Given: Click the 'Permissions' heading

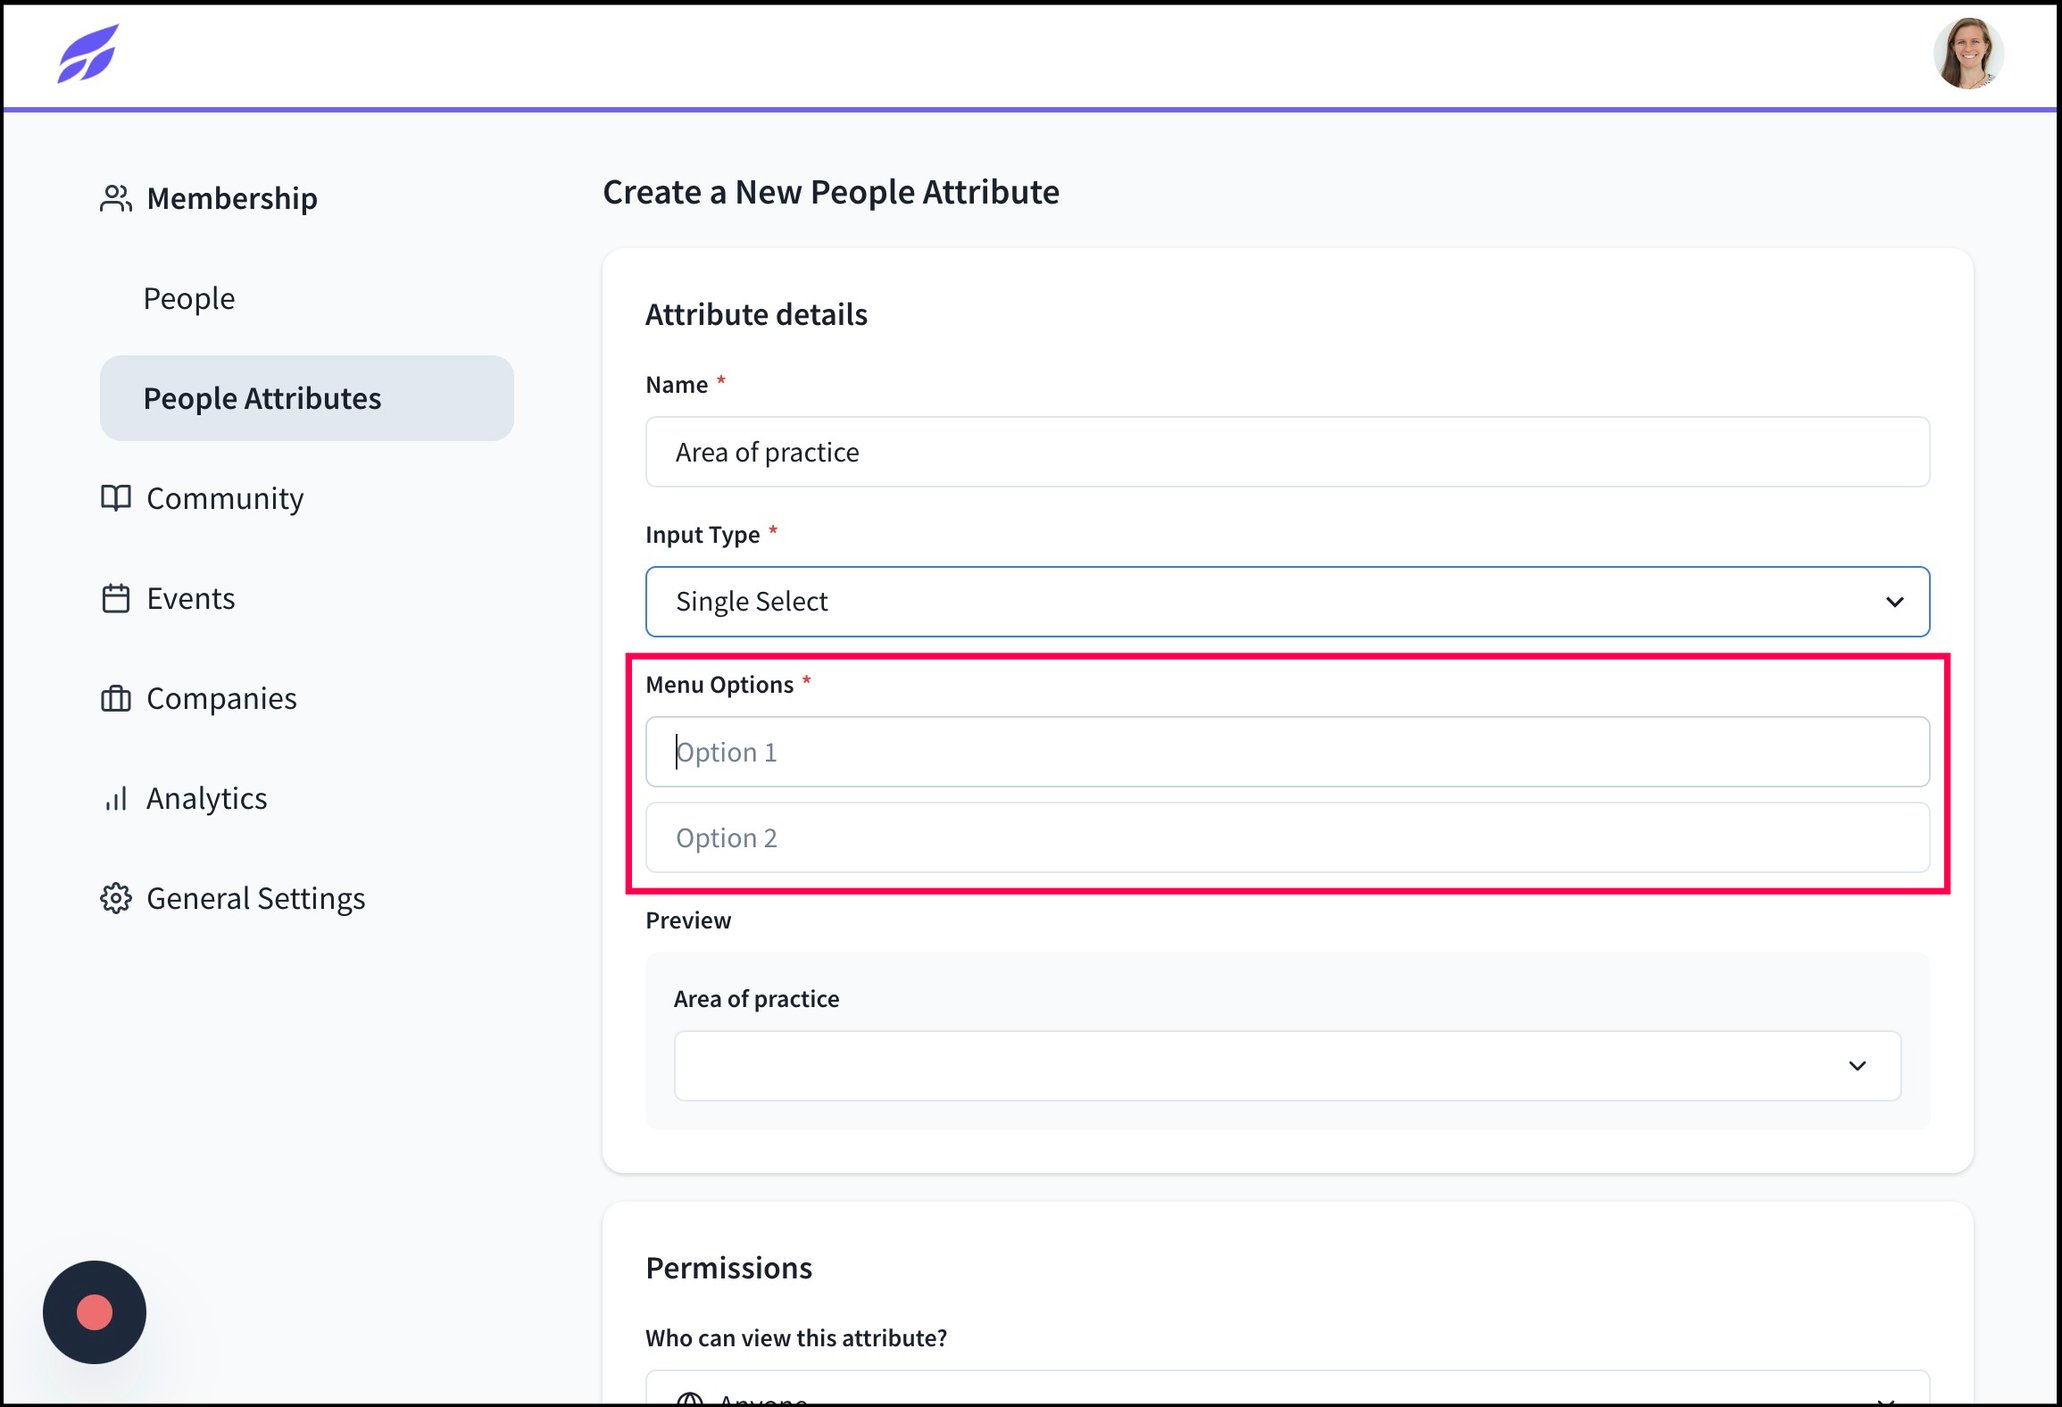Looking at the screenshot, I should [x=729, y=1268].
